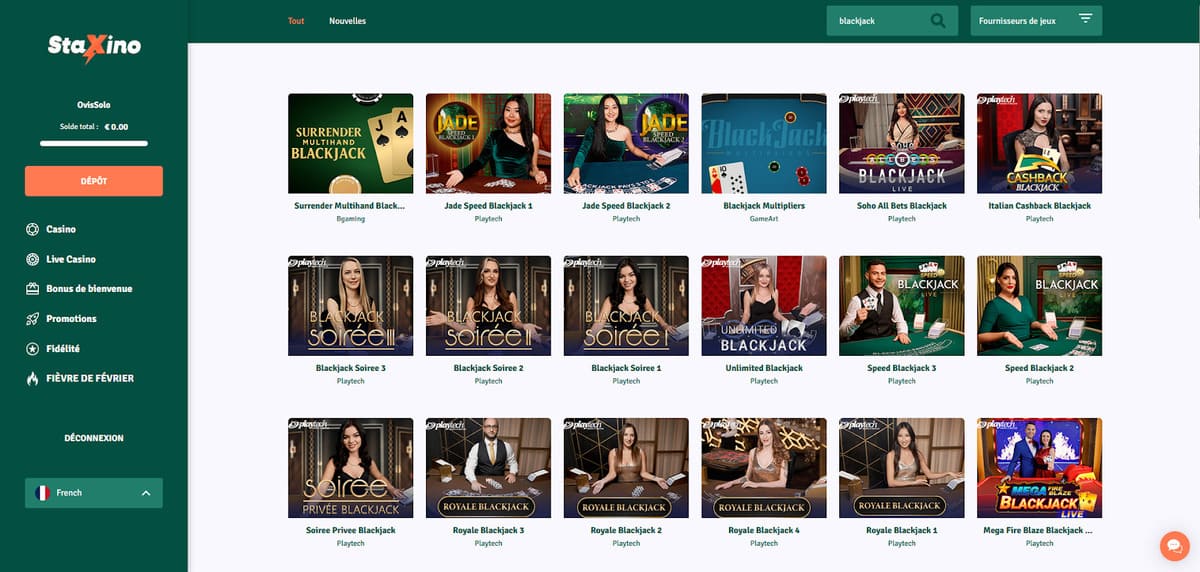Click the Fièvre de Février flame icon
The width and height of the screenshot is (1200, 572).
[33, 378]
